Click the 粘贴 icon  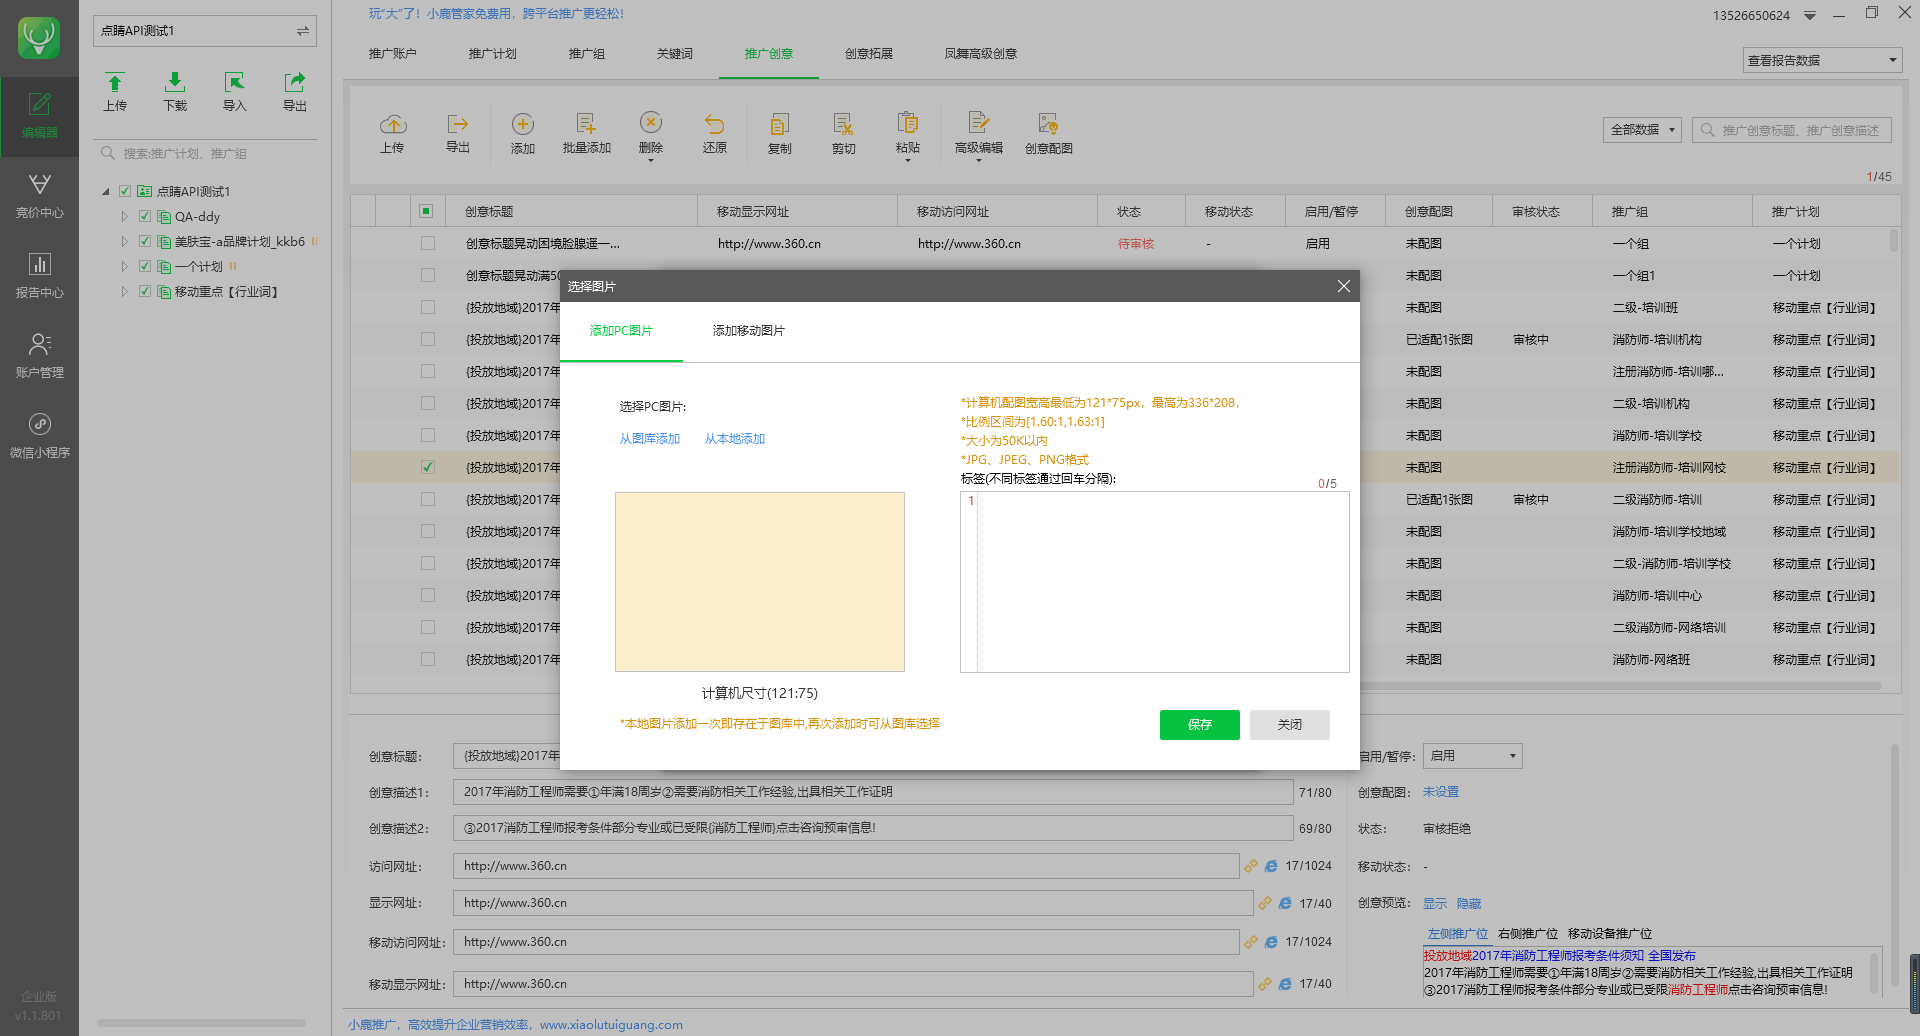coord(908,122)
